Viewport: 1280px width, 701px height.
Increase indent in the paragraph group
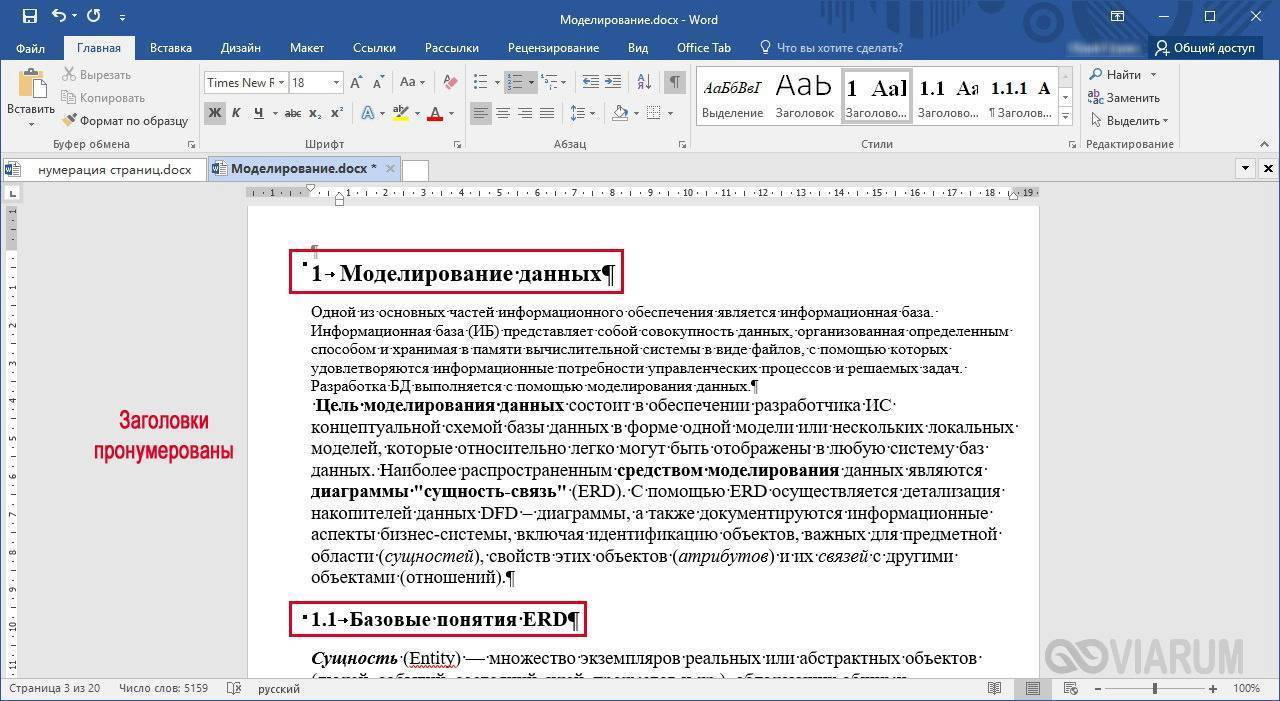(612, 83)
